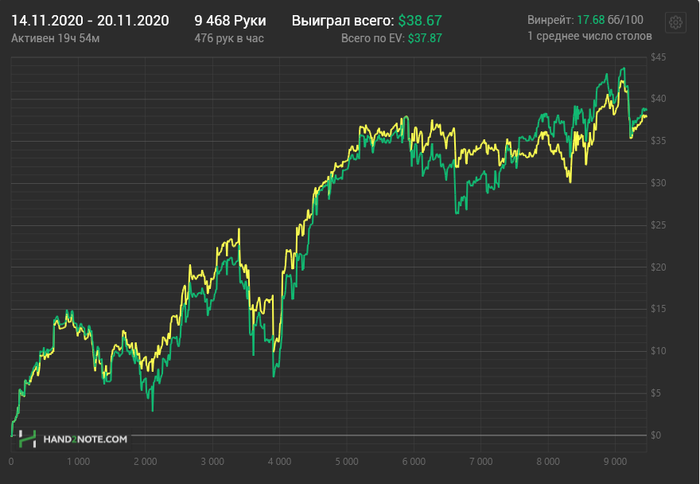This screenshot has height=484, width=700.
Task: Click the $5 y-axis label
Action: [x=655, y=393]
